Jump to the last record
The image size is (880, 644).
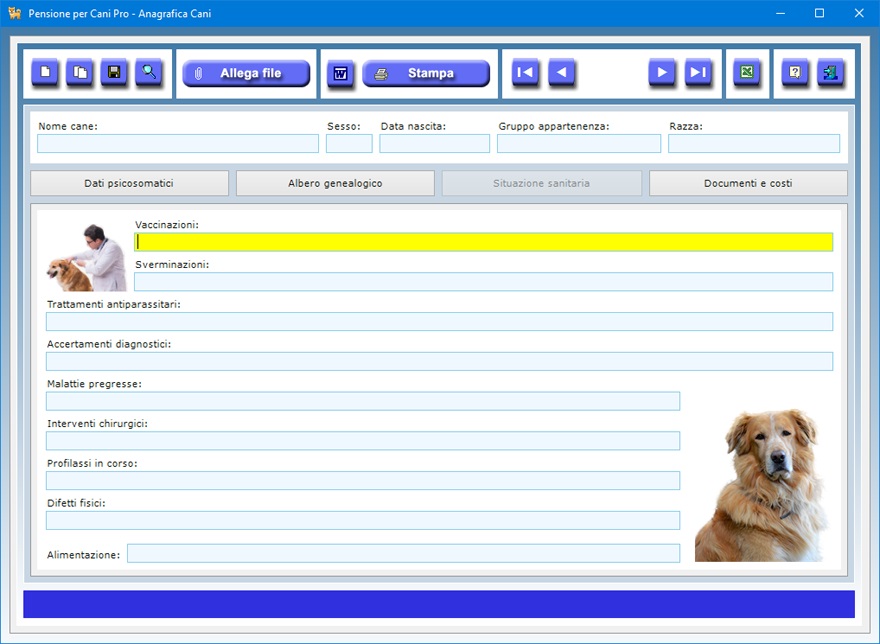698,72
